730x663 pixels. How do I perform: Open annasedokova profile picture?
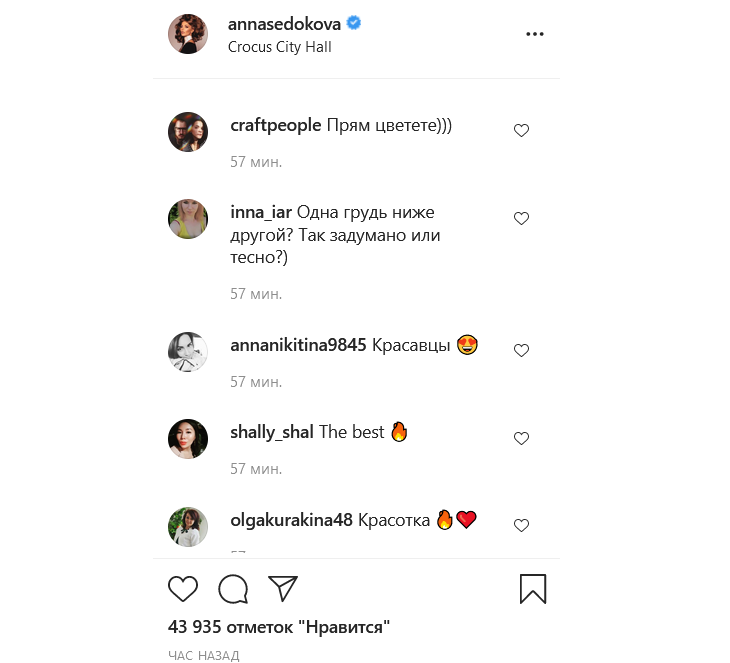coord(188,35)
